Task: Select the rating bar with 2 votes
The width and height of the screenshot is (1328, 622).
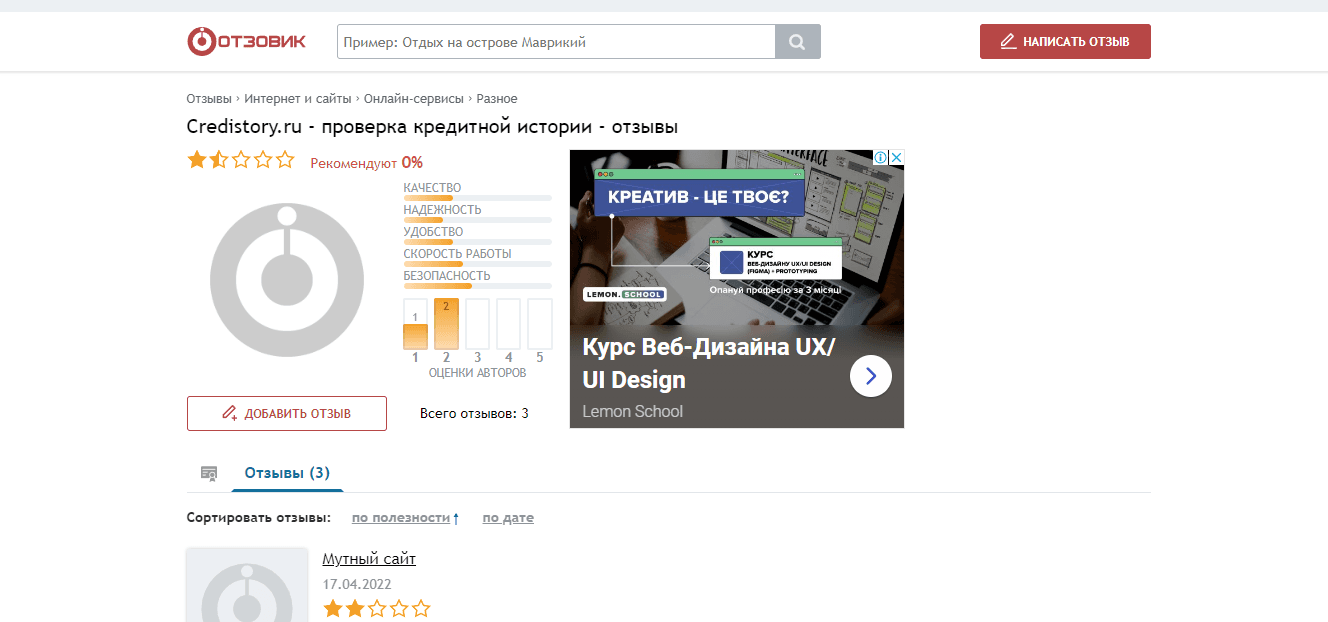Action: click(x=446, y=324)
